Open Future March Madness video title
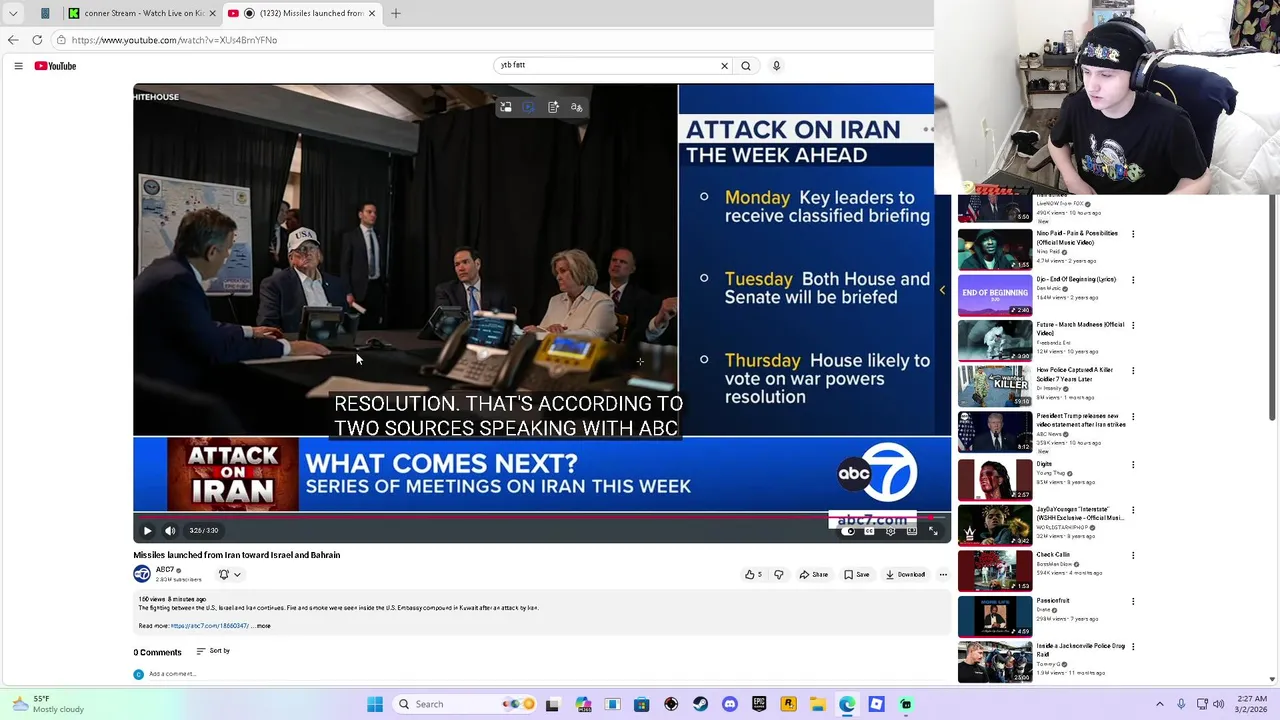This screenshot has width=1280, height=720. (x=1080, y=329)
